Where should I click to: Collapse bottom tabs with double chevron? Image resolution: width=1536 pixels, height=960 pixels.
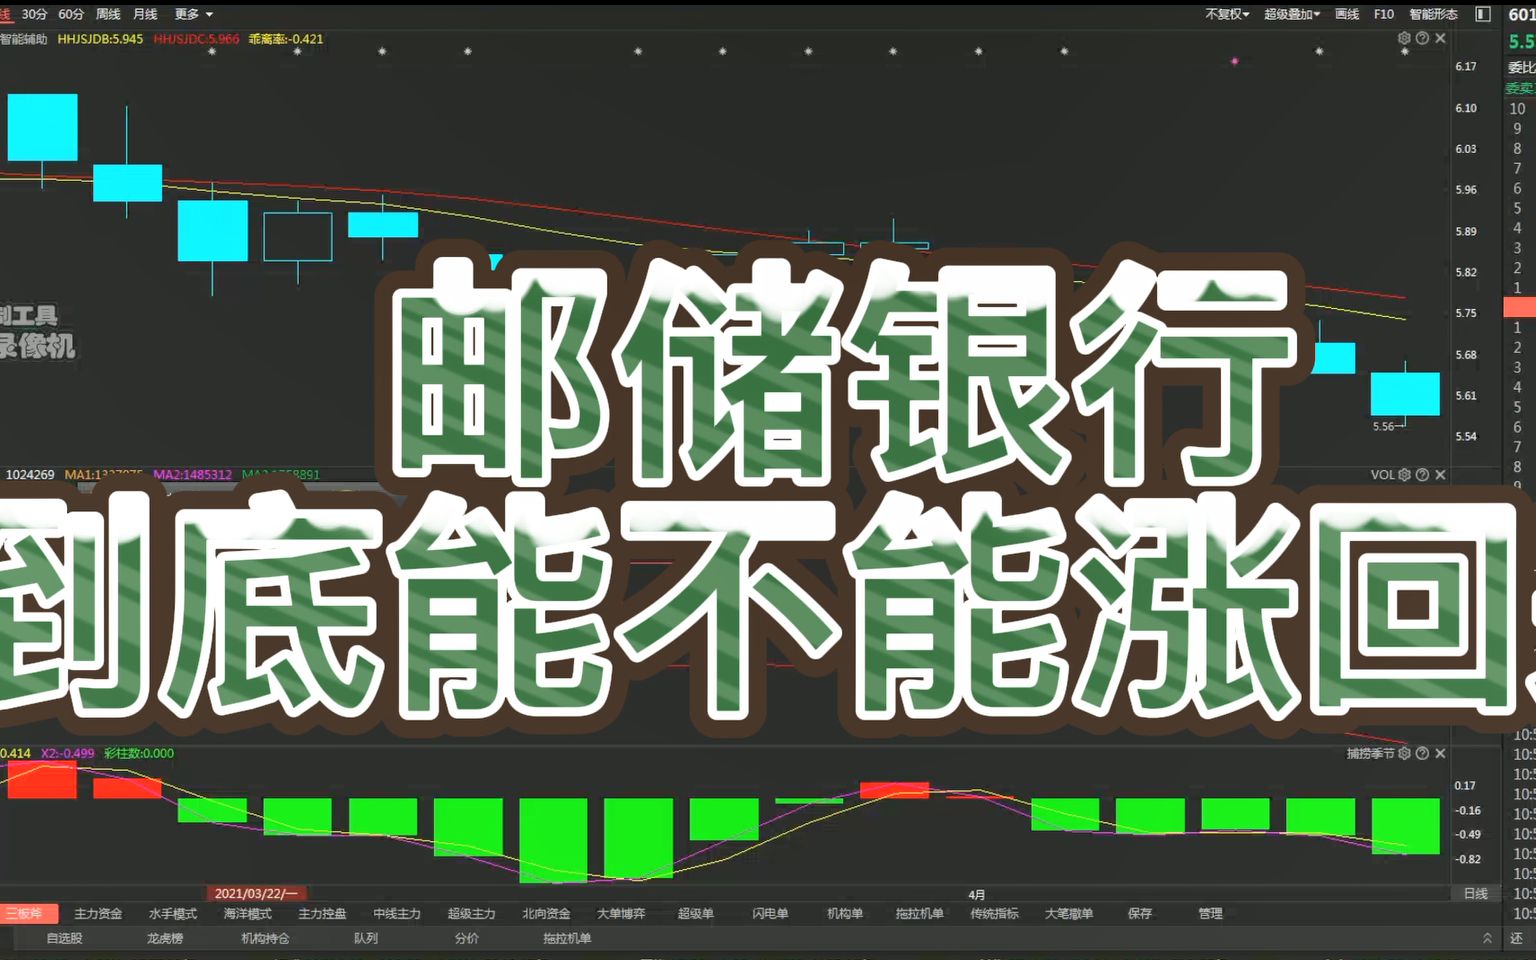[1487, 938]
